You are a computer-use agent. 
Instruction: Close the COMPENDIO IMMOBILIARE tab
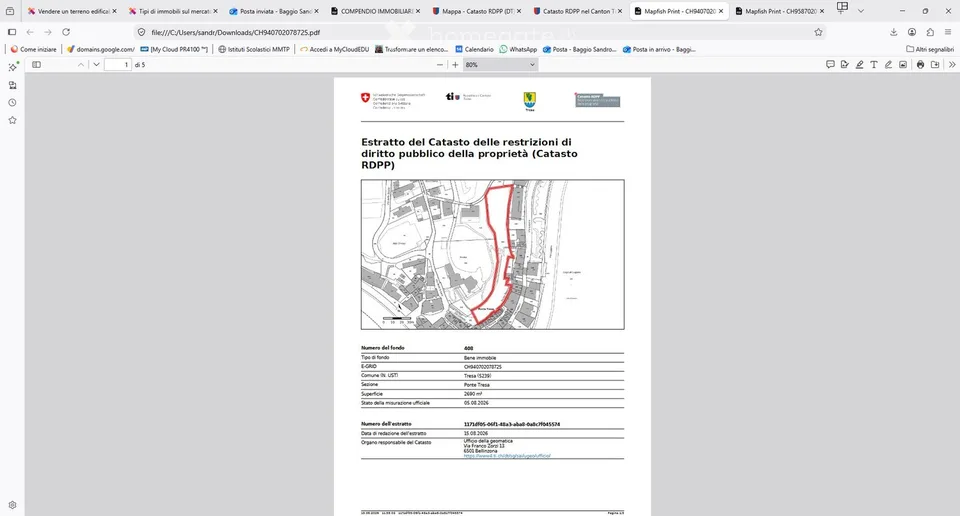pos(418,11)
